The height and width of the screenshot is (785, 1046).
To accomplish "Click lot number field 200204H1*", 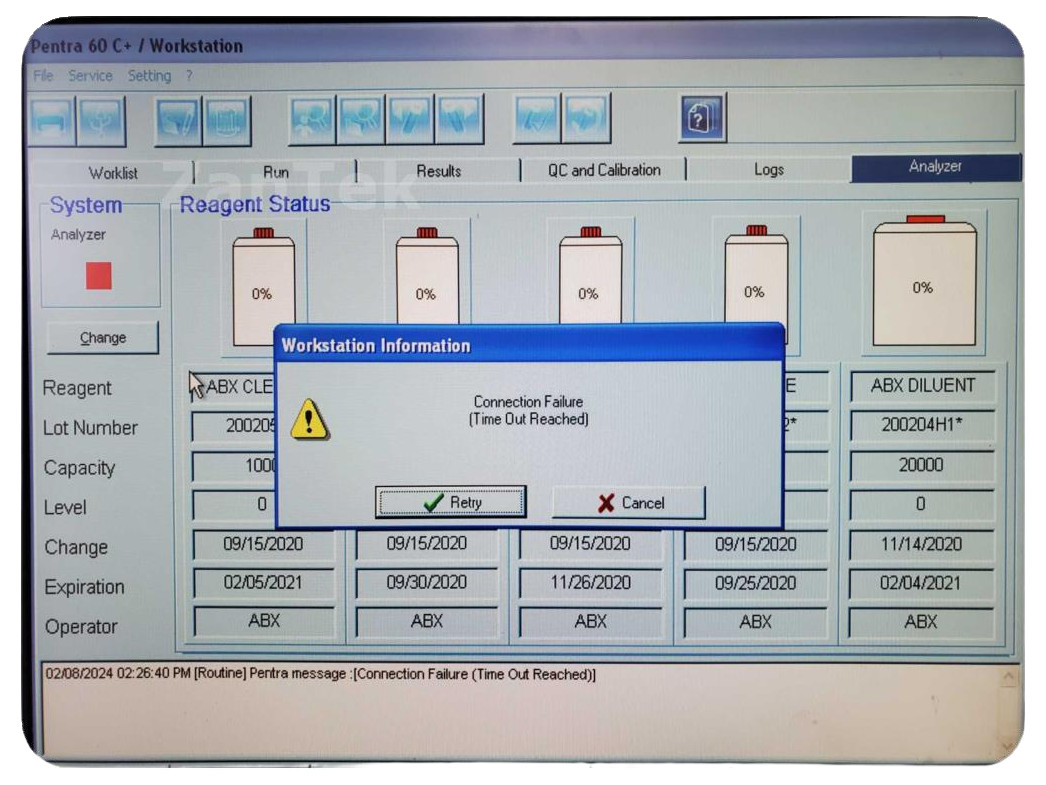I will (922, 425).
